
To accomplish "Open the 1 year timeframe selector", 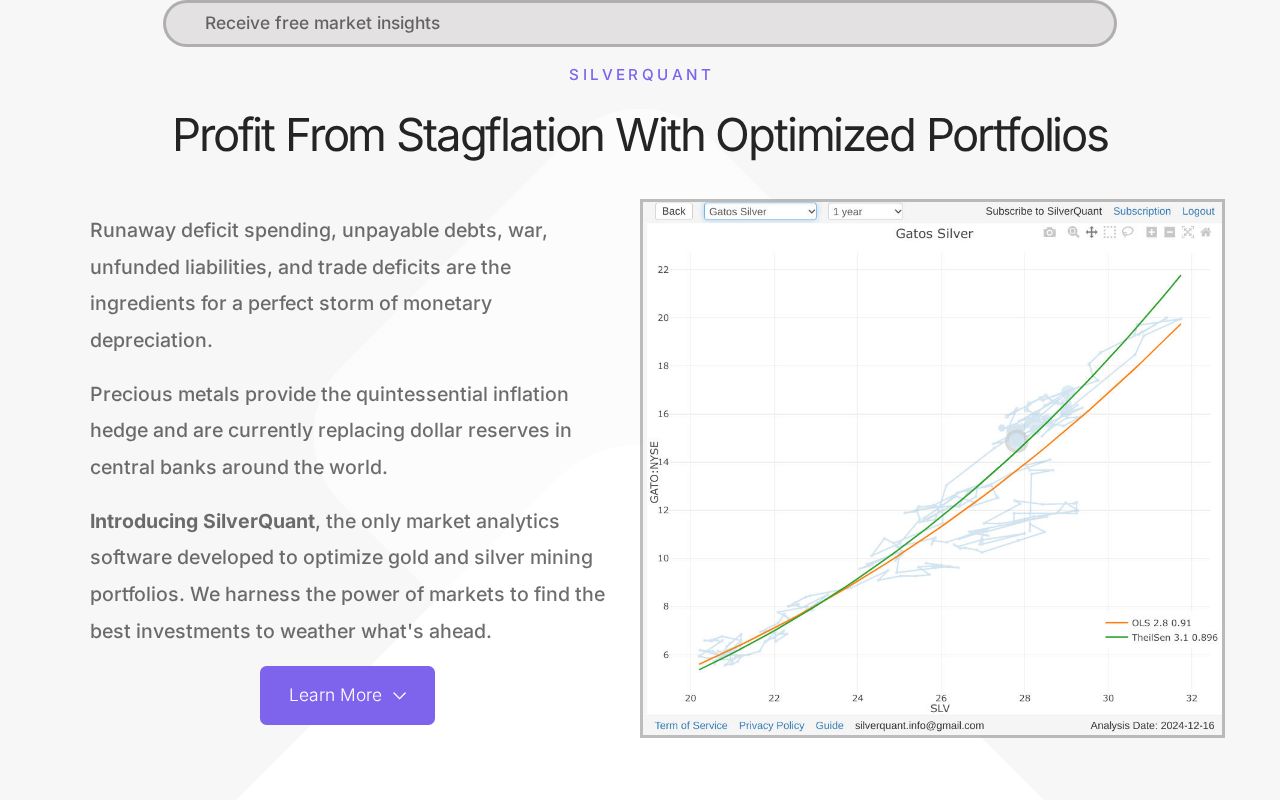I will pos(864,211).
